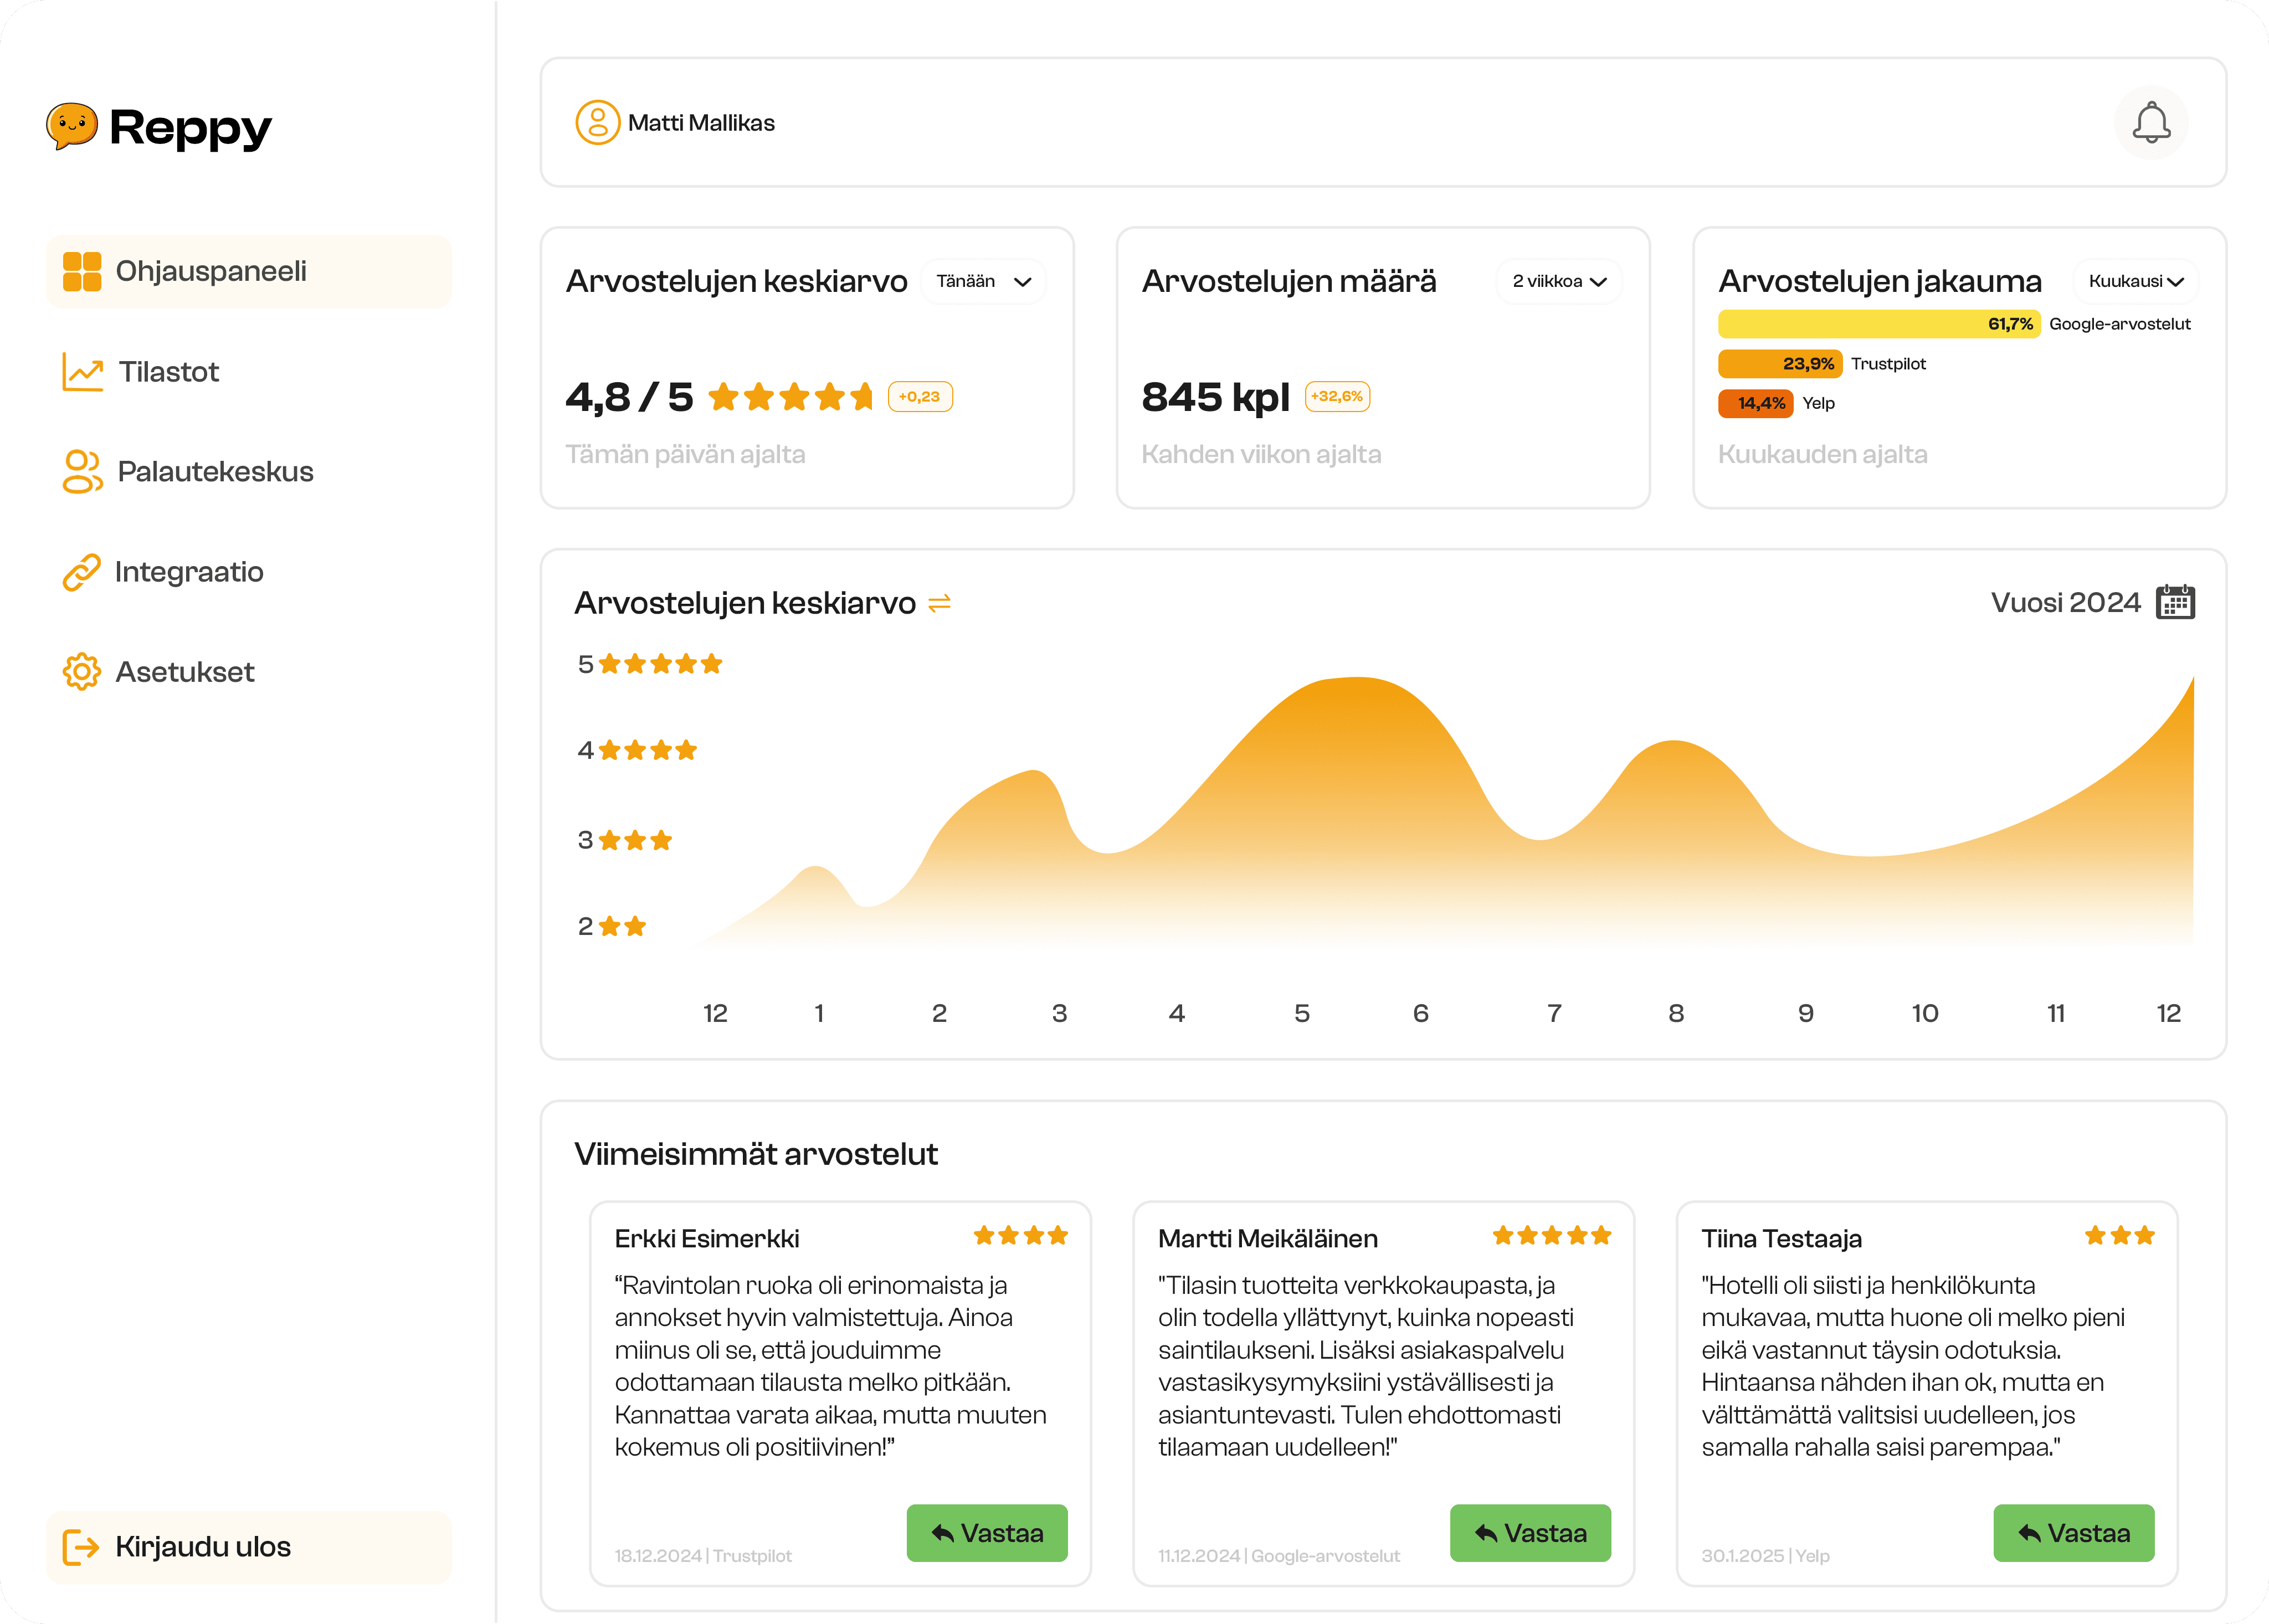Open the Palautekeskus menu item
This screenshot has height=1624, width=2269.
[x=215, y=472]
